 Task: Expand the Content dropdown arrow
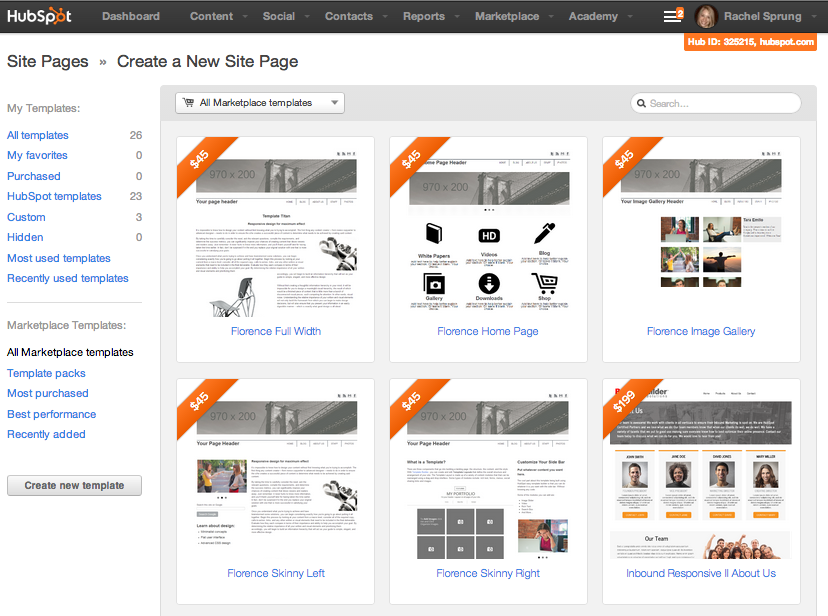pyautogui.click(x=245, y=17)
